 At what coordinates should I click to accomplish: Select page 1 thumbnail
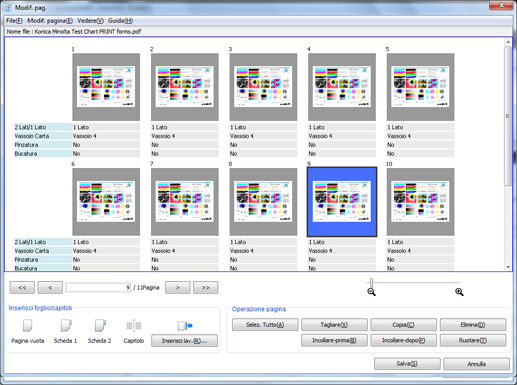[x=106, y=87]
